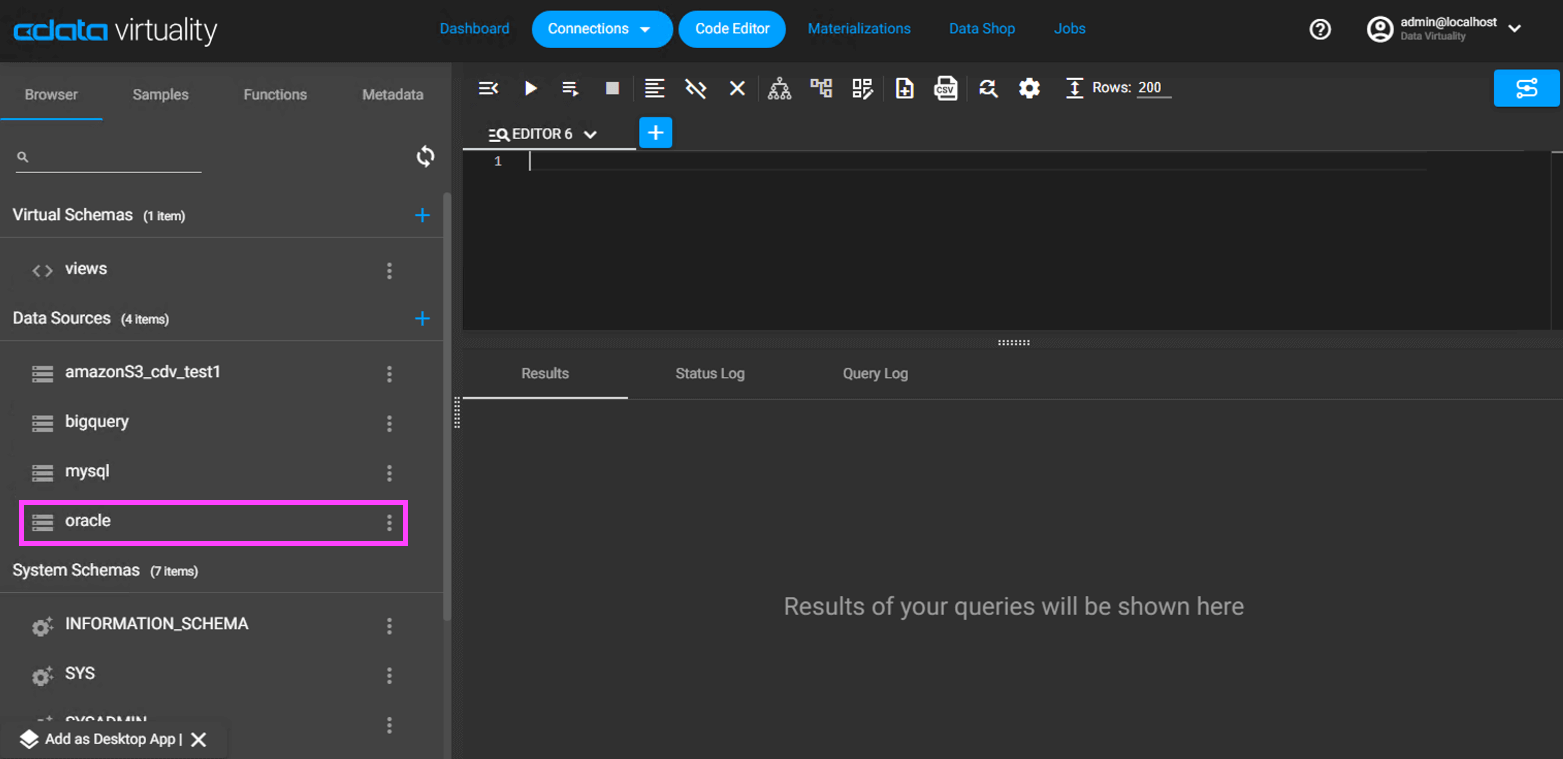Open the Query Log tab

pos(873,374)
